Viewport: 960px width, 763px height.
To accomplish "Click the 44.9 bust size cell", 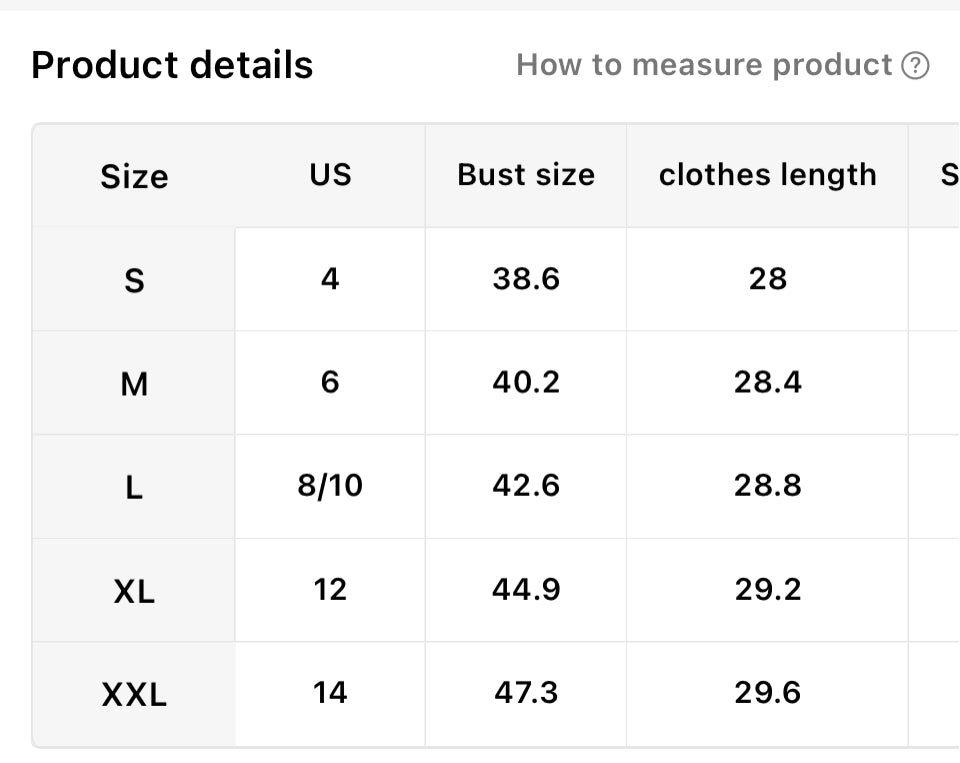I will pos(526,589).
